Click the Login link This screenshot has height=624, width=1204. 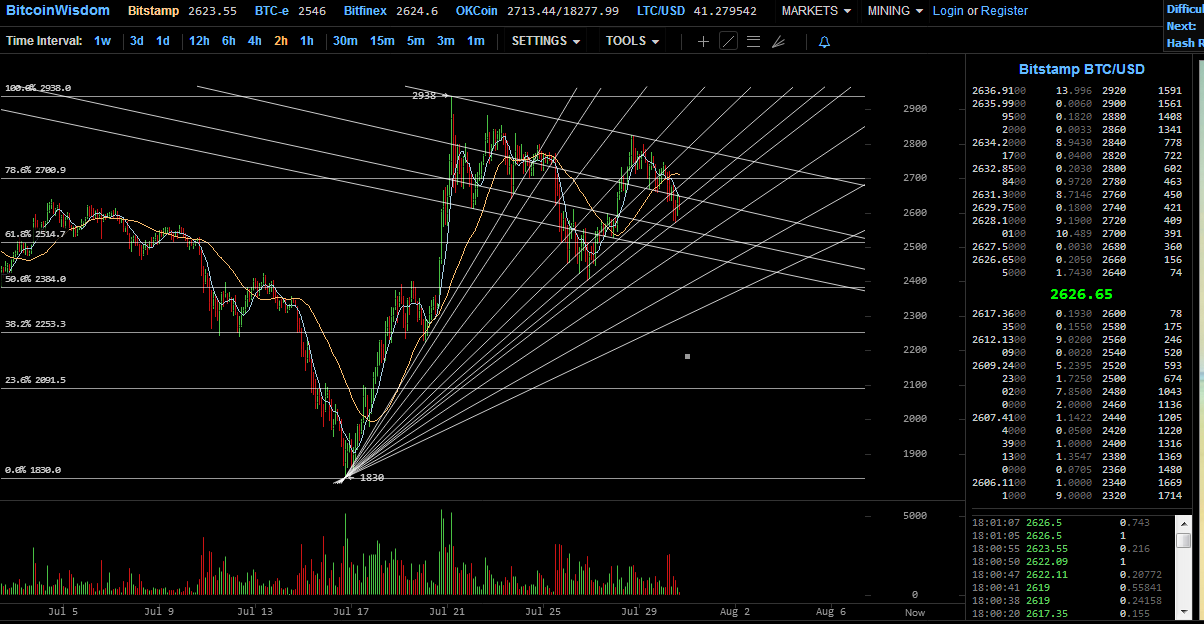pyautogui.click(x=948, y=11)
